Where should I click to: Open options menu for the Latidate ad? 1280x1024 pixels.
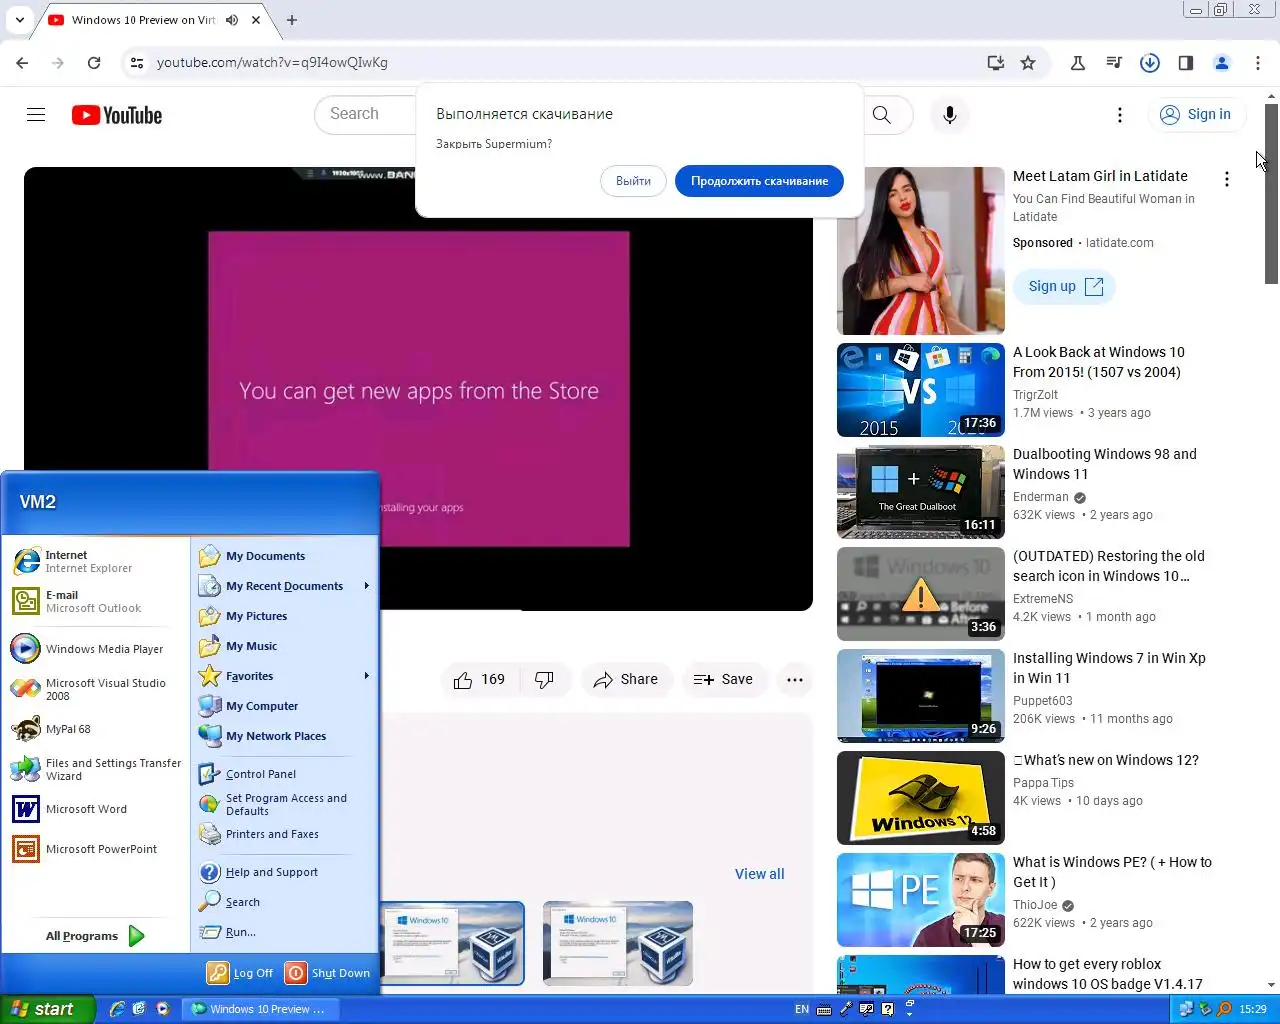click(1227, 179)
